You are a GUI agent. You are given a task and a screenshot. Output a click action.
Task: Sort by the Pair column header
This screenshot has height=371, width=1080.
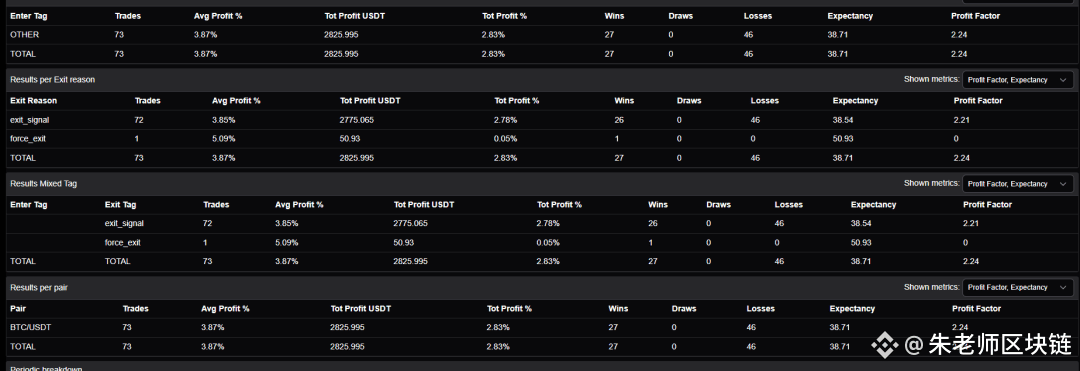[x=18, y=308]
